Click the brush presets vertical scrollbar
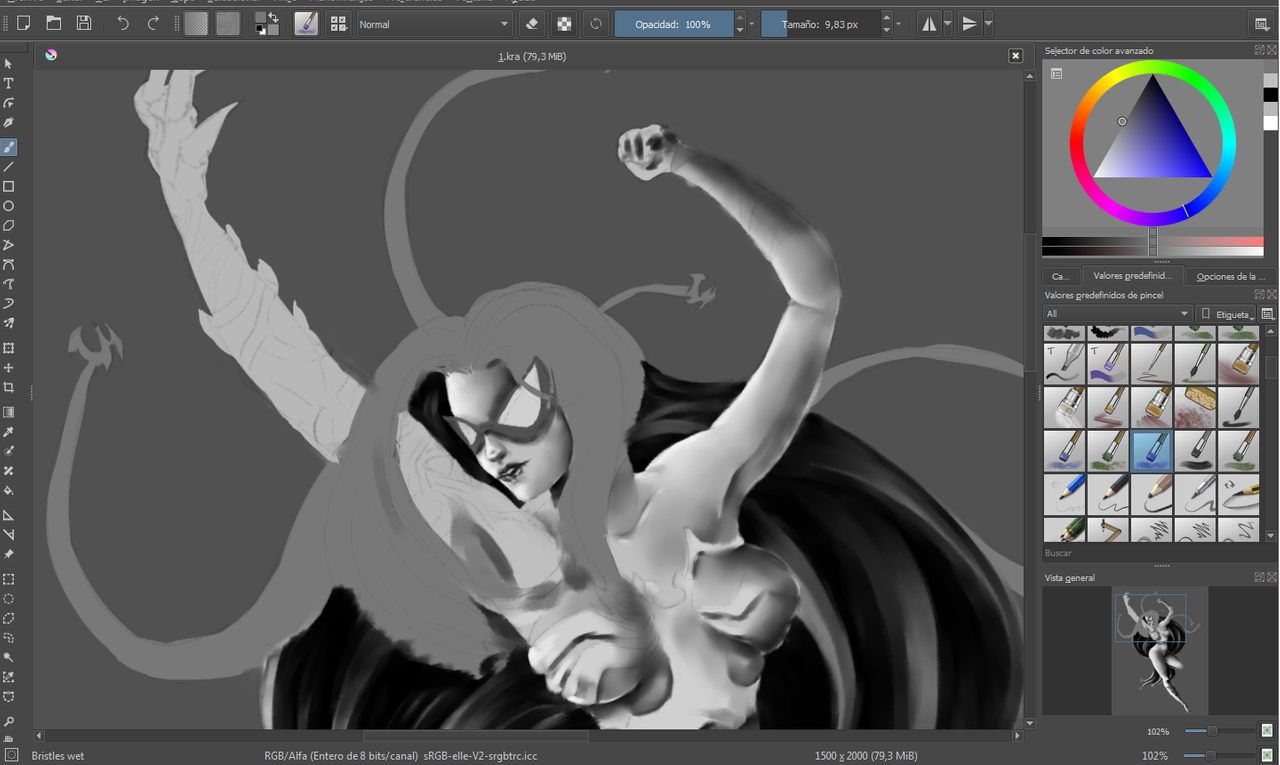Viewport: 1280px width, 765px height. [x=1271, y=434]
